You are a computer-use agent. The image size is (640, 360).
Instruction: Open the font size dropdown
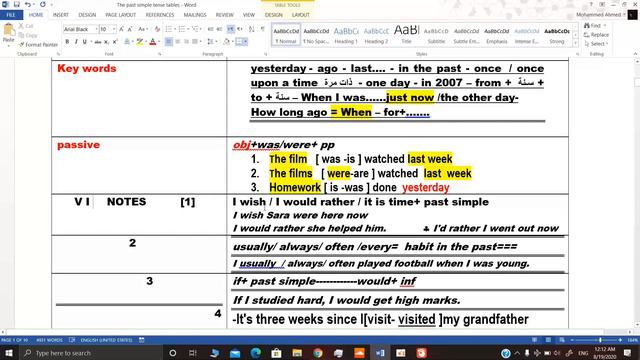[x=114, y=29]
